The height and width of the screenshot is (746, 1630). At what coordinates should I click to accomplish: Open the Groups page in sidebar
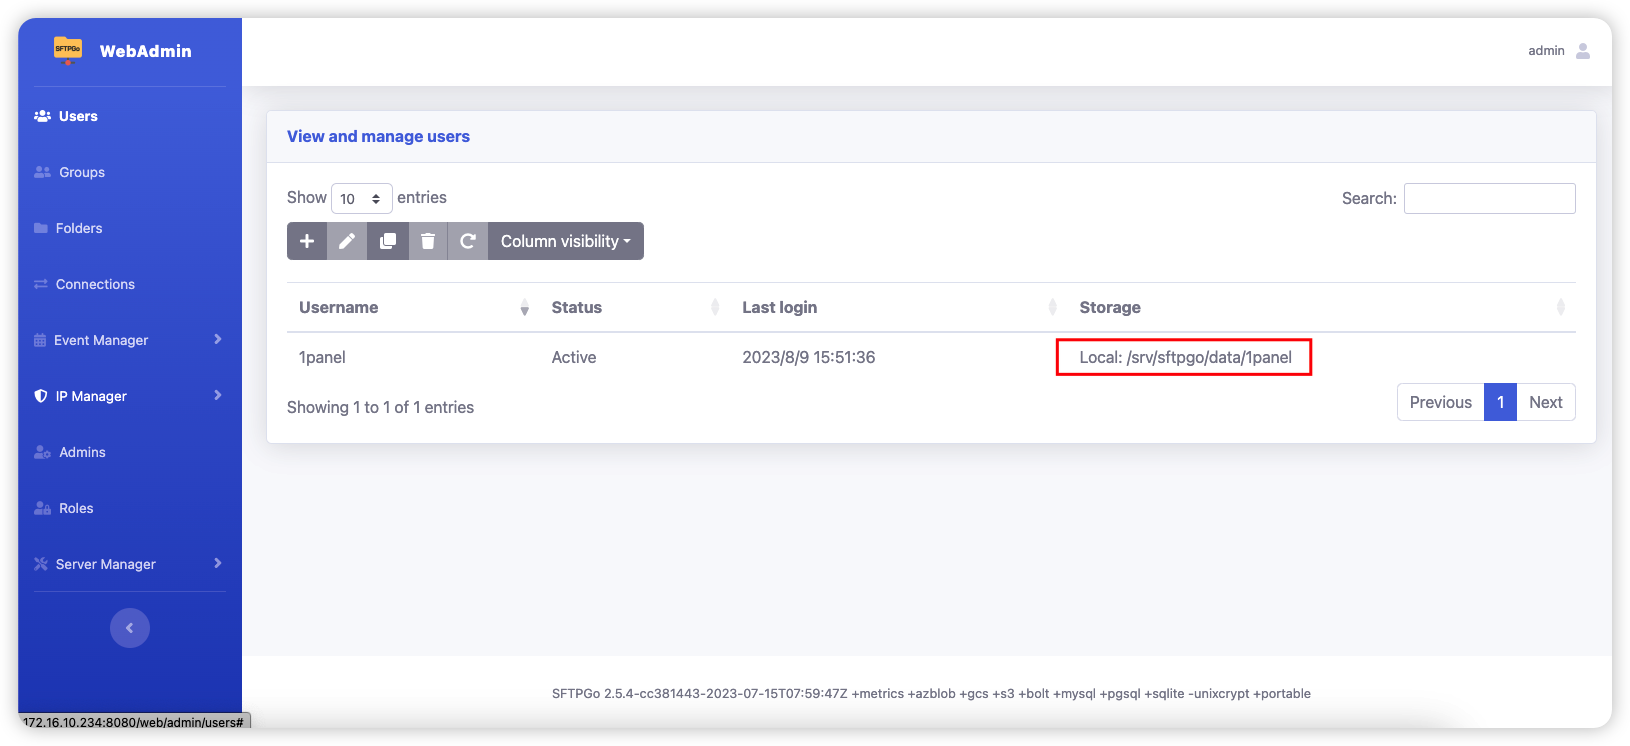[x=82, y=172]
